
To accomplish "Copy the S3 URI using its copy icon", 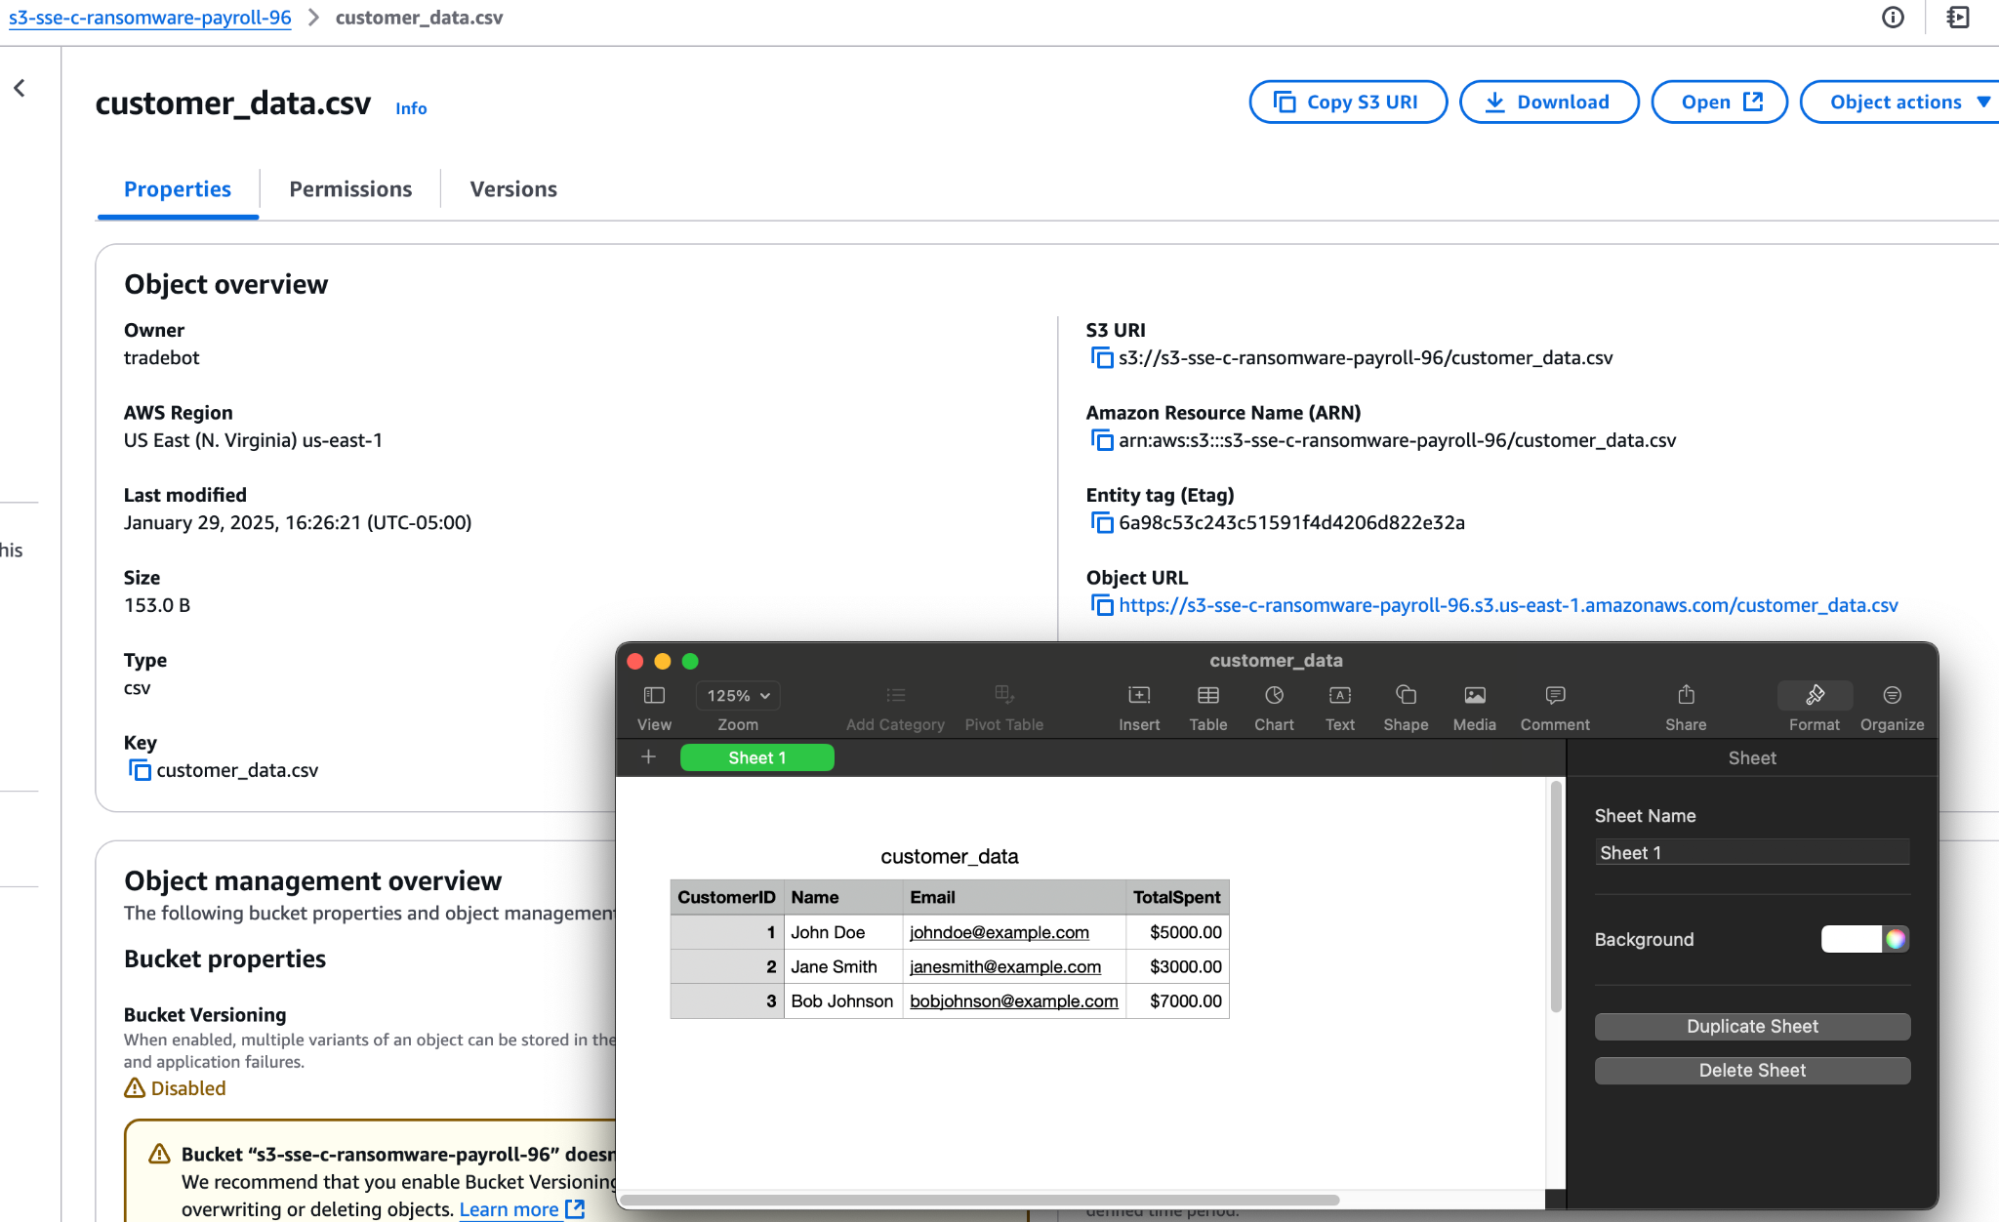I will 1101,357.
